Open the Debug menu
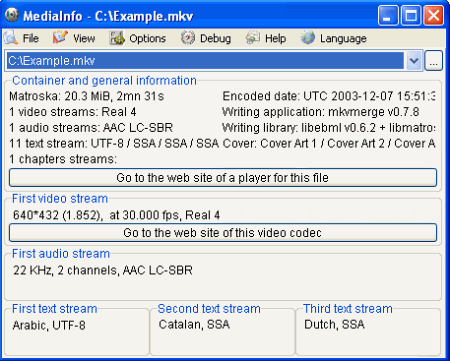The image size is (450, 361). 215,38
